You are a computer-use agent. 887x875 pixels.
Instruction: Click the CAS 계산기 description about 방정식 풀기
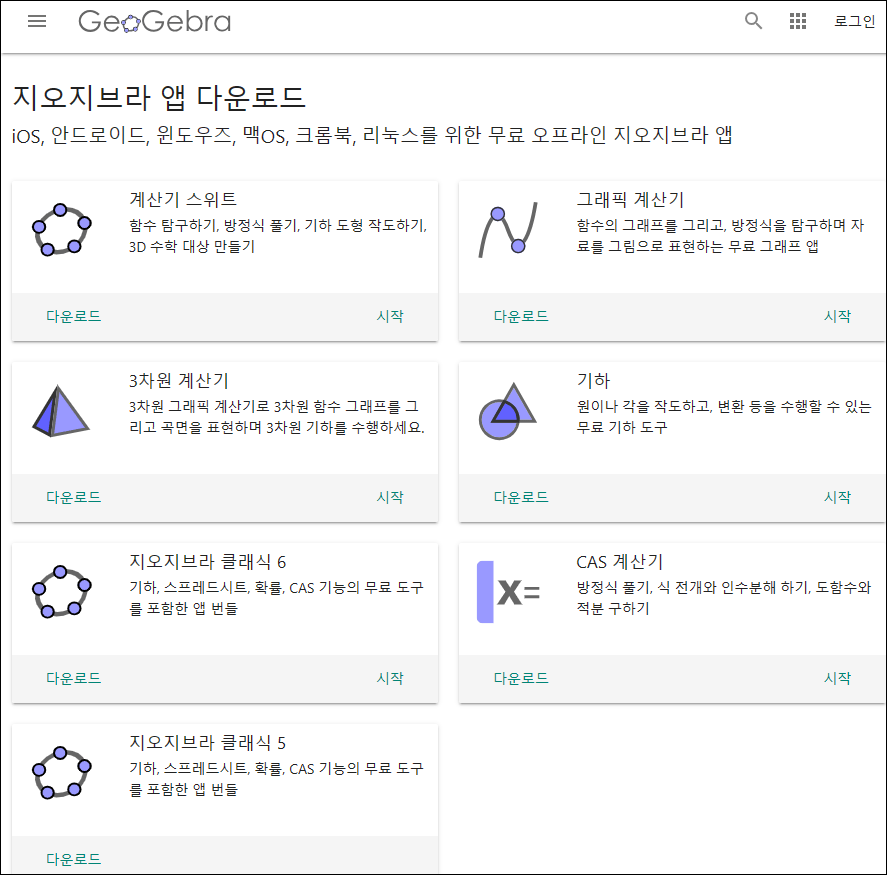click(724, 598)
